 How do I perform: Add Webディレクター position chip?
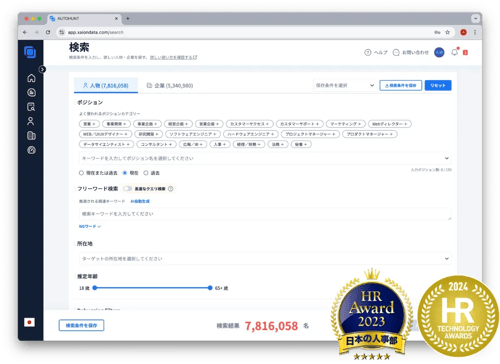[389, 124]
